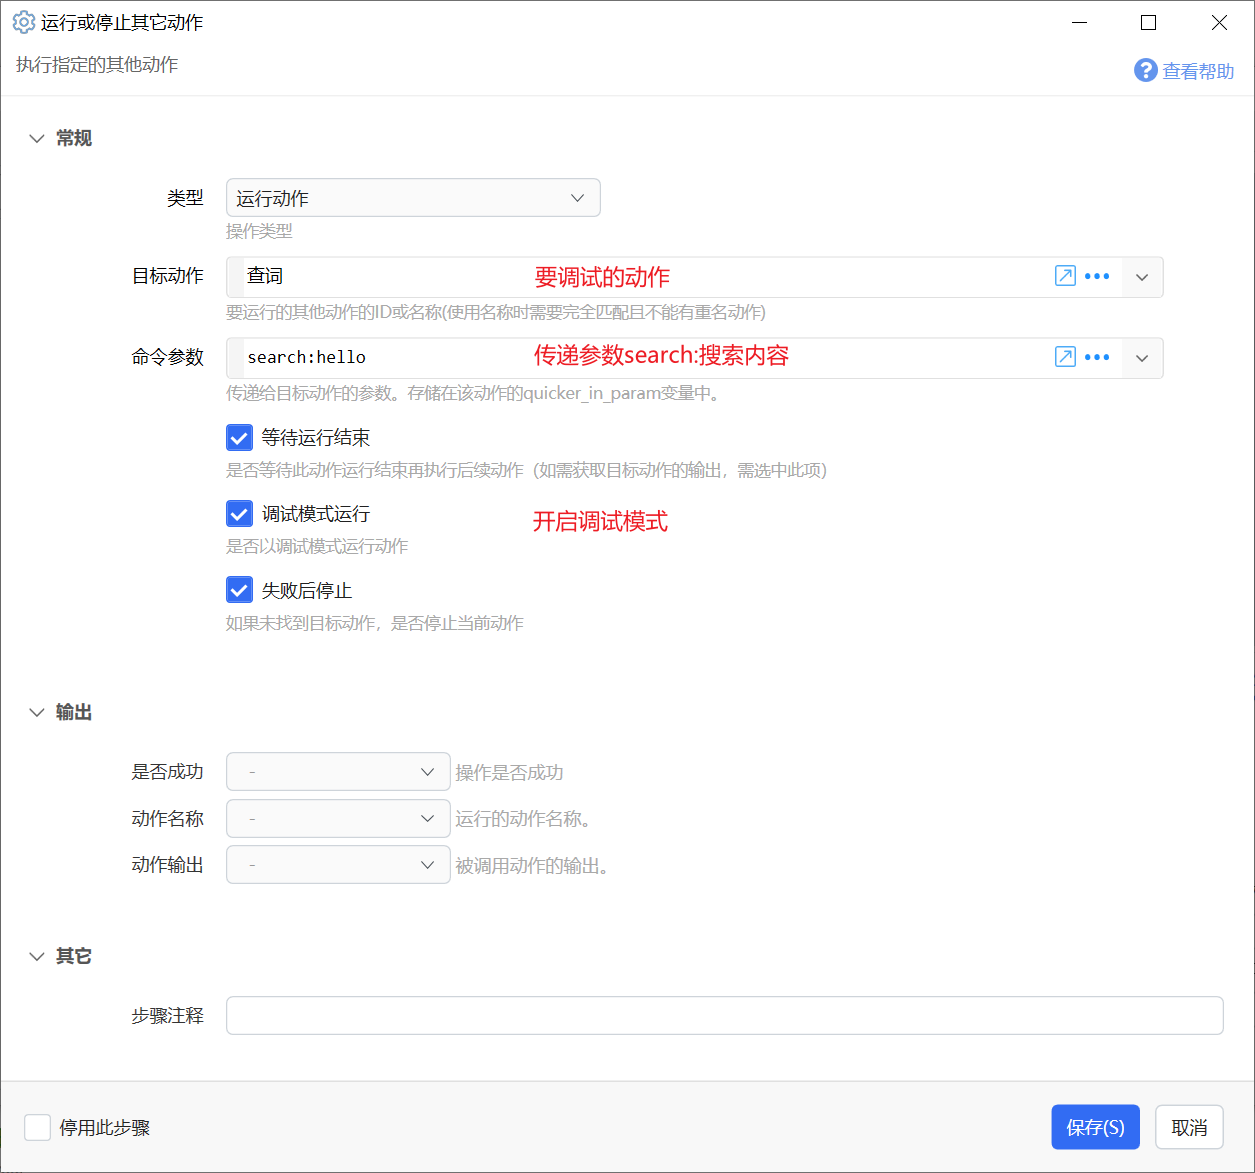
Task: Open the 动作输出 variable dropdown
Action: tap(338, 865)
